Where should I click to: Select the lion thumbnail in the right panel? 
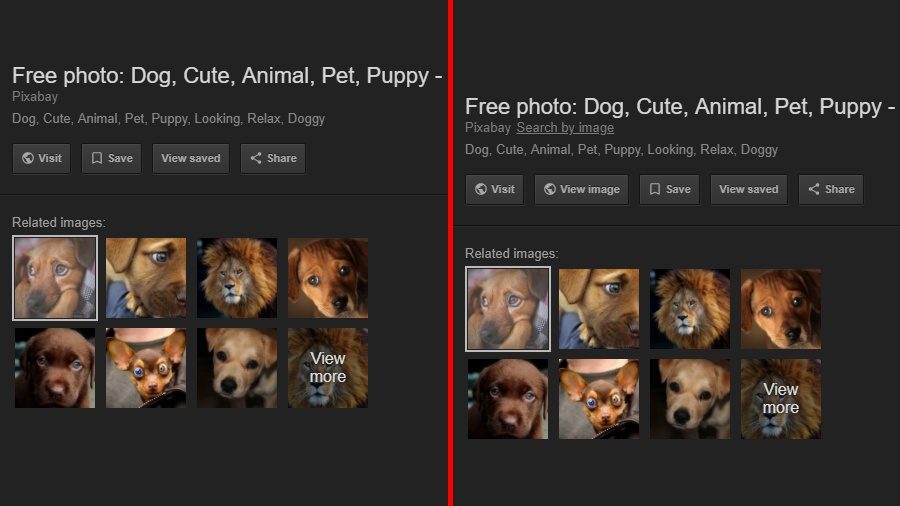[690, 309]
